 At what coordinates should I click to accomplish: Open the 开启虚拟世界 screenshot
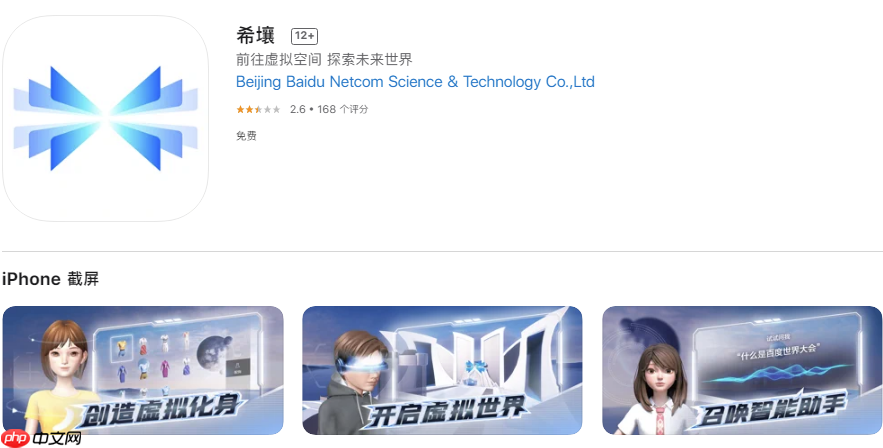coord(442,370)
